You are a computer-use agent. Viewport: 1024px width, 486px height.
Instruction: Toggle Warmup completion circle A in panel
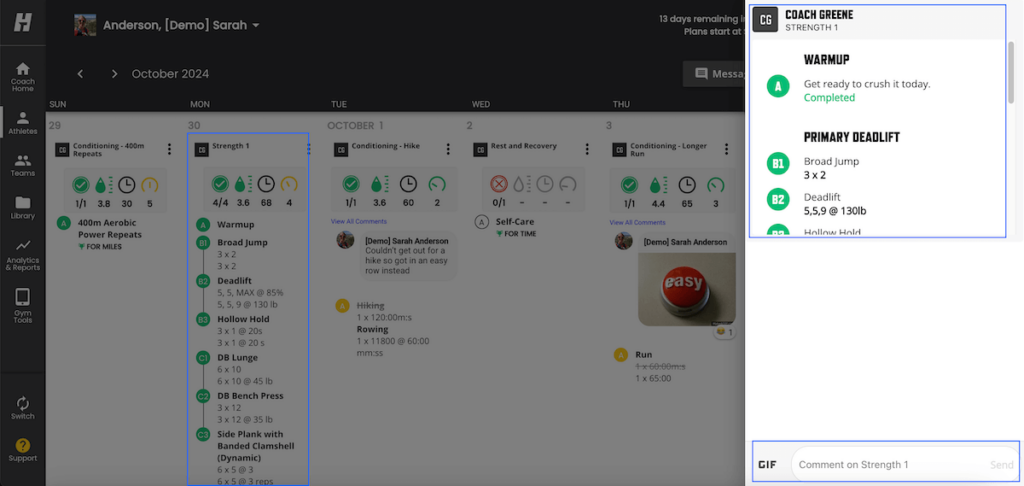point(777,86)
